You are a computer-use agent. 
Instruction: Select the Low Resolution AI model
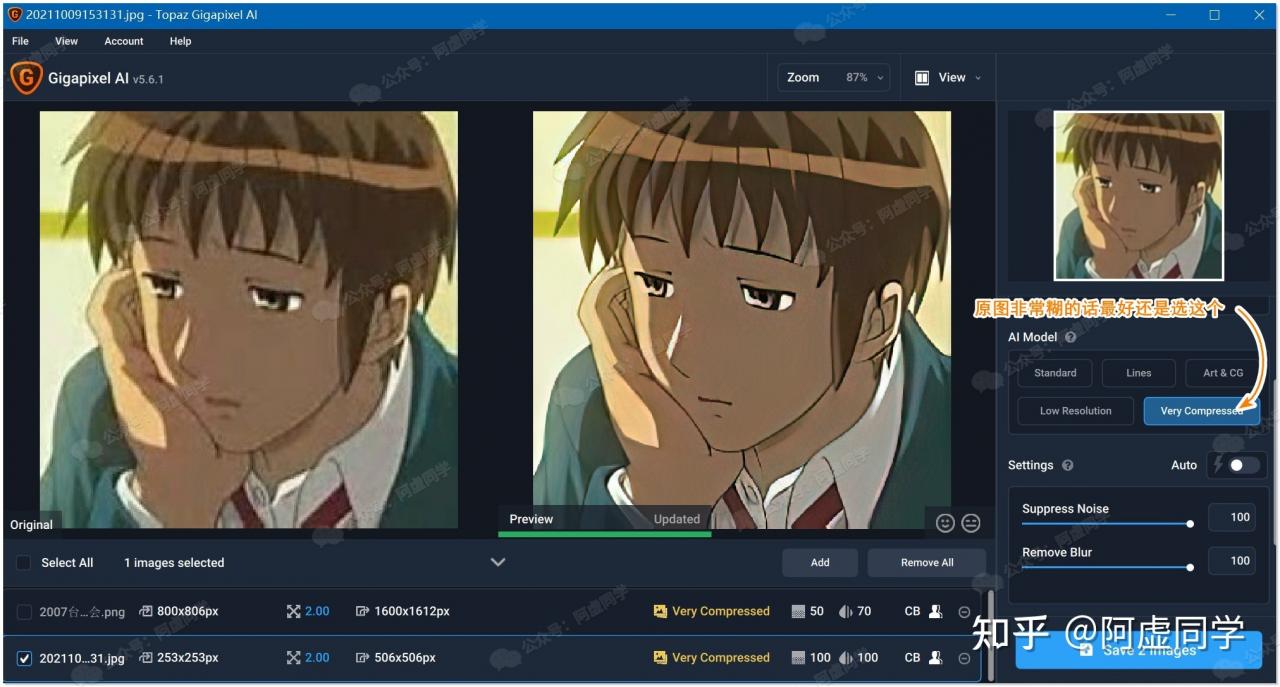point(1075,411)
